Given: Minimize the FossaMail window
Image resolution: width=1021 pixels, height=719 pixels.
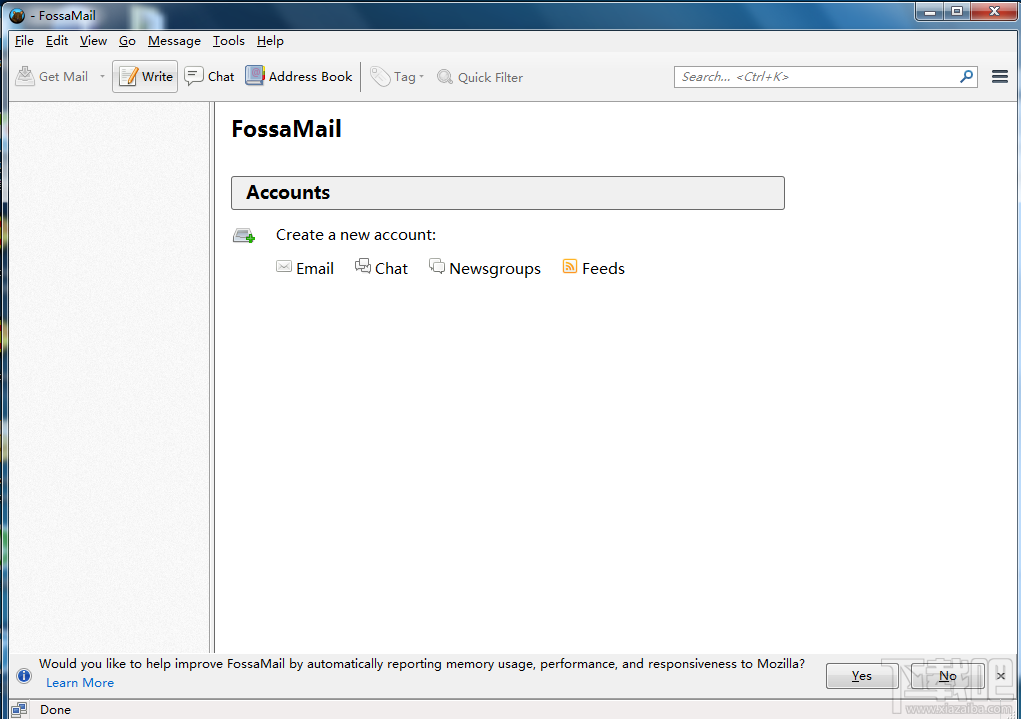Looking at the screenshot, I should (x=930, y=12).
